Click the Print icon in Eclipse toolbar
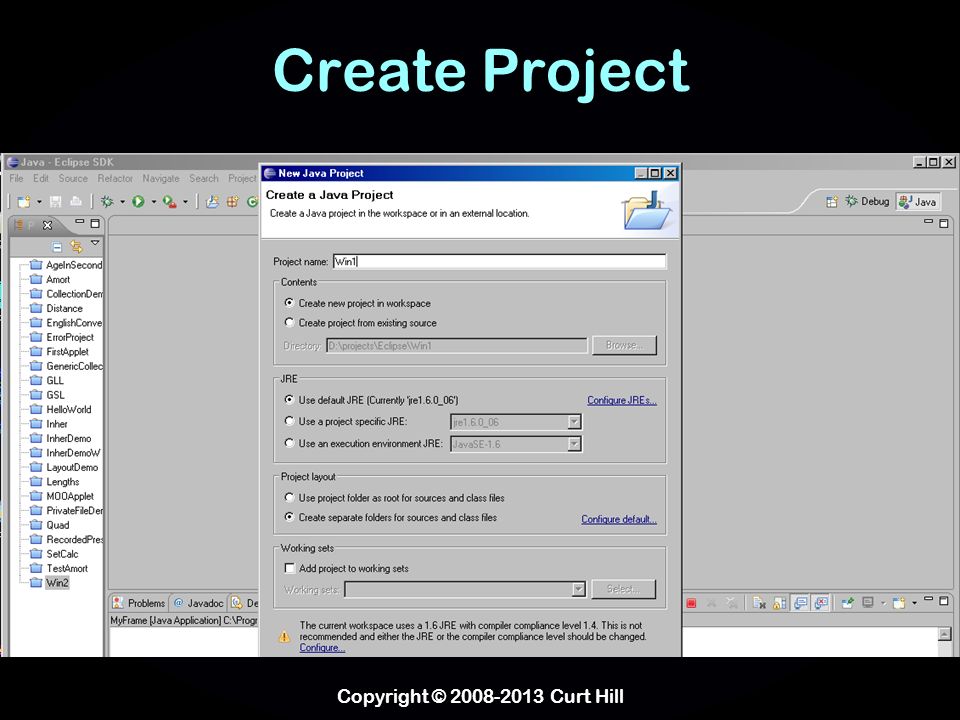Image resolution: width=960 pixels, height=720 pixels. [x=76, y=201]
